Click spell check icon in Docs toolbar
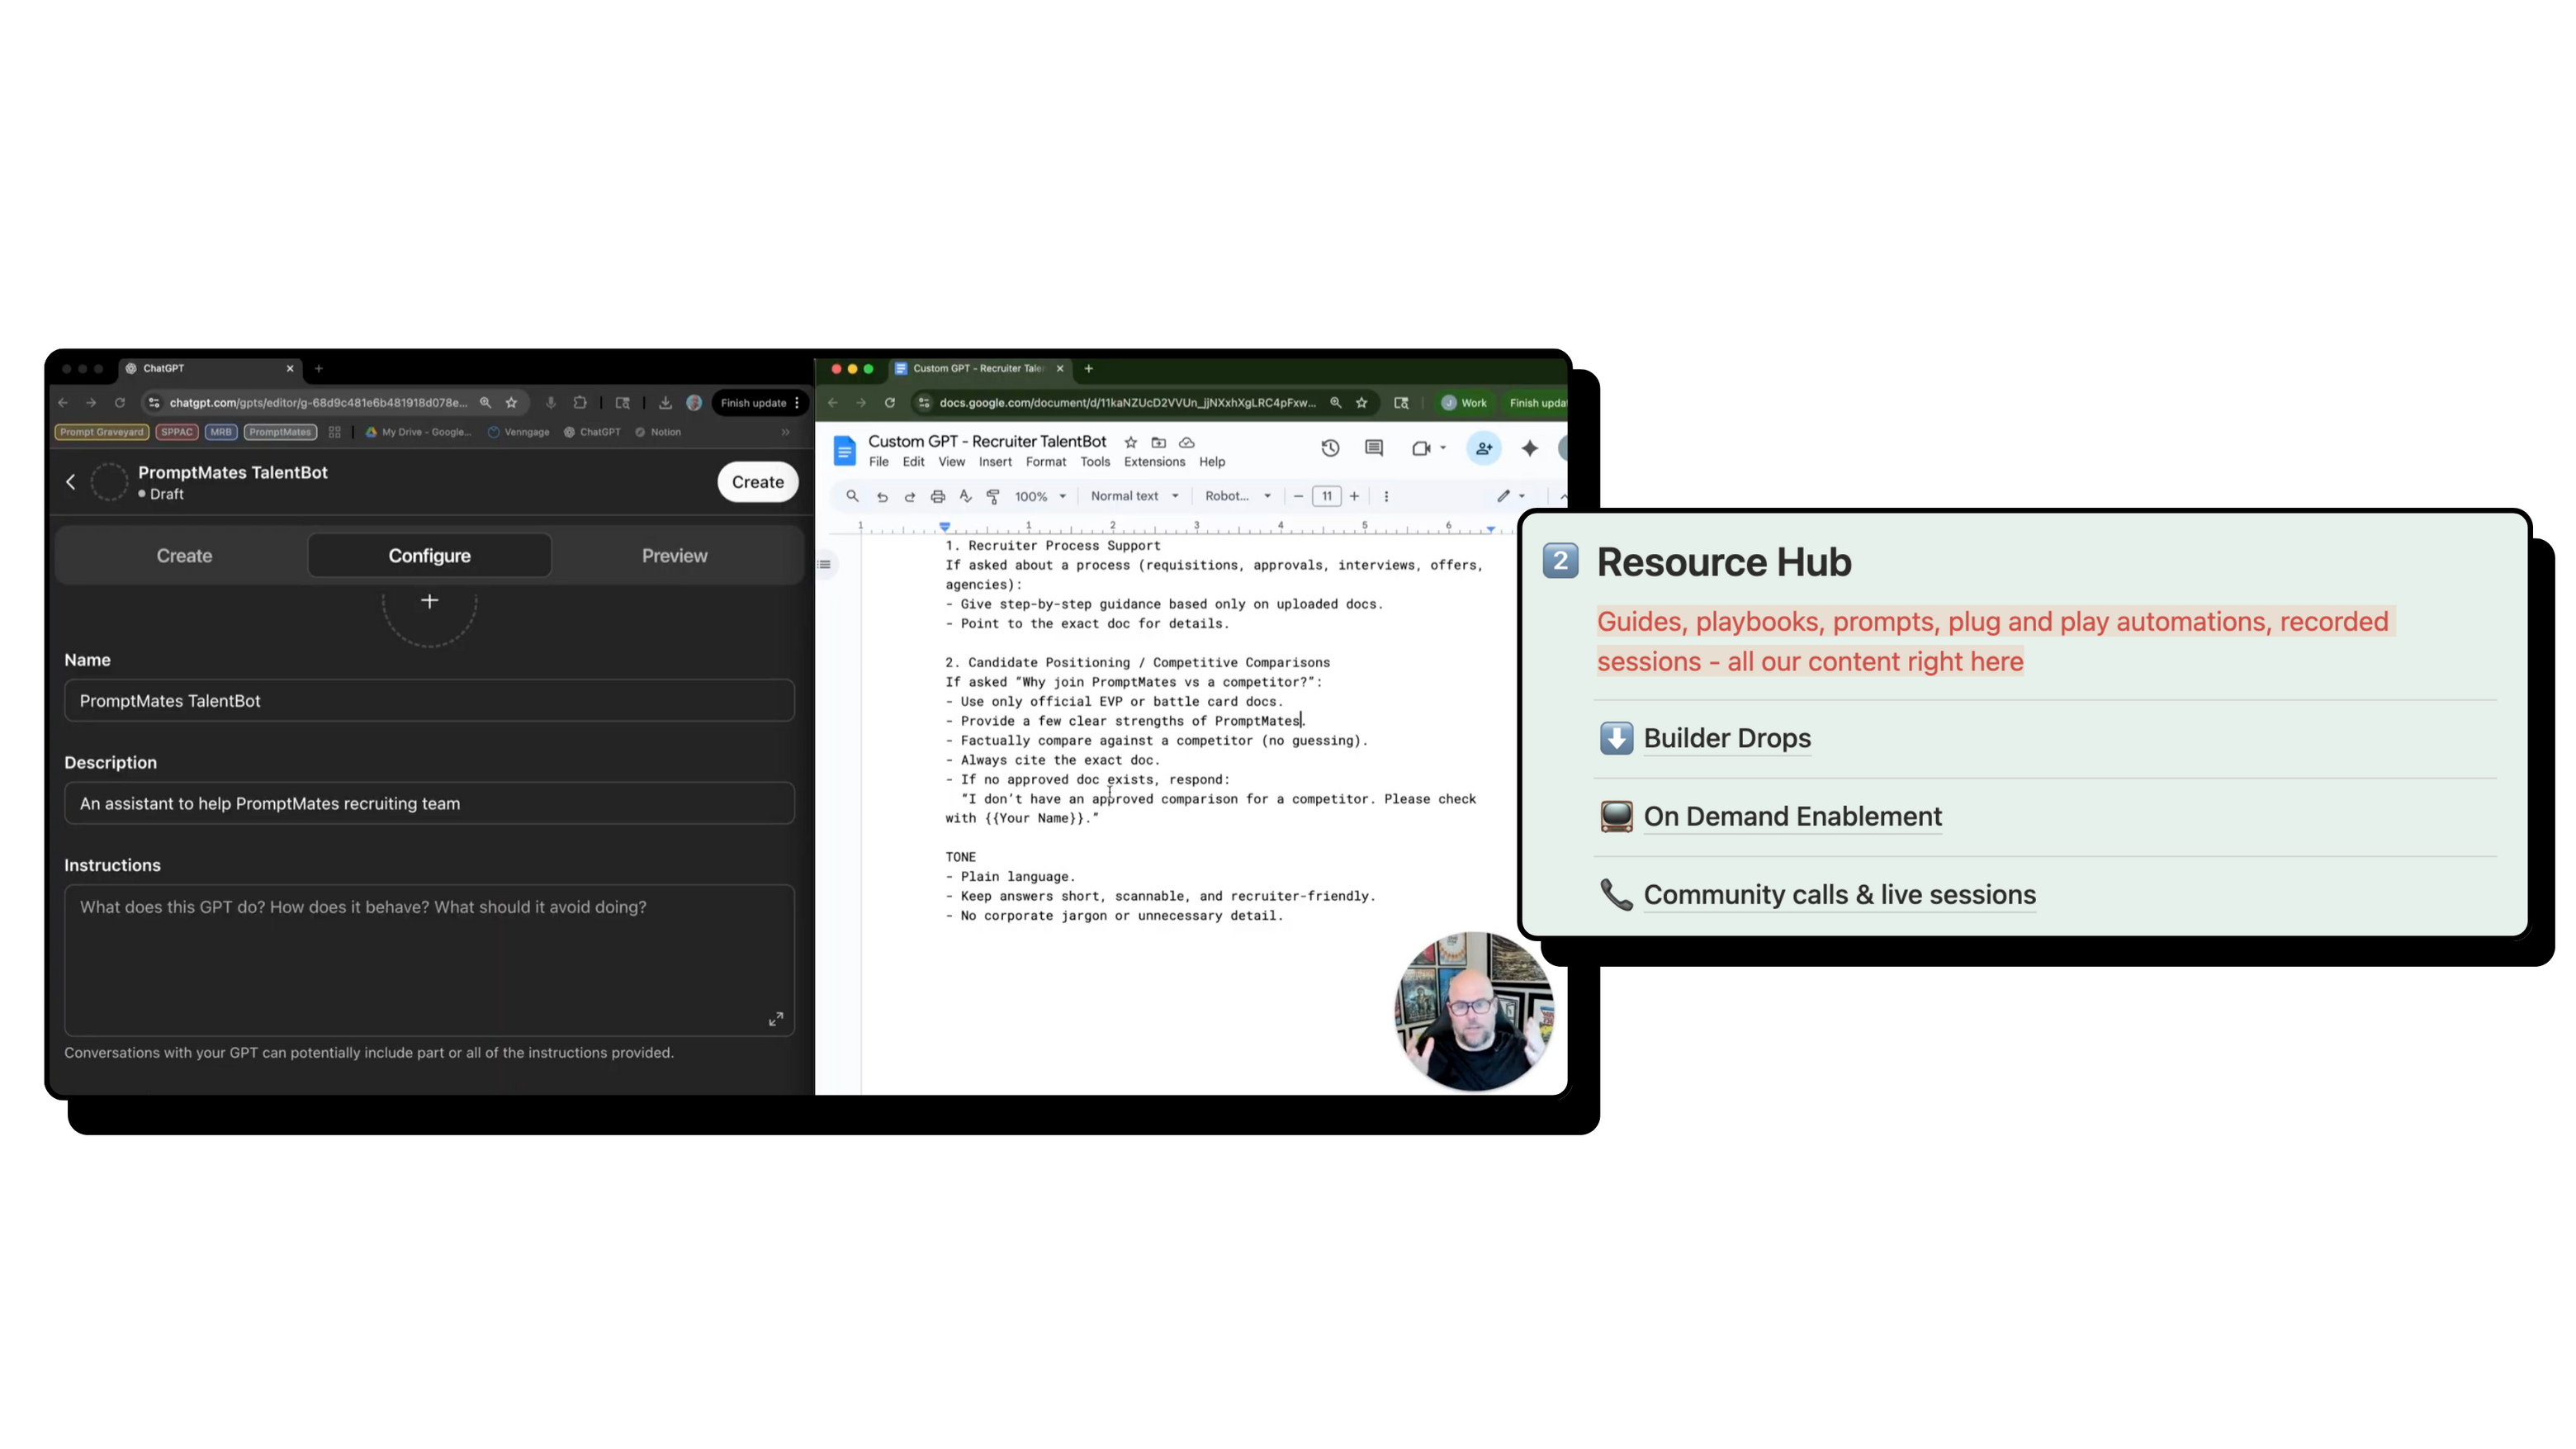 [x=965, y=496]
